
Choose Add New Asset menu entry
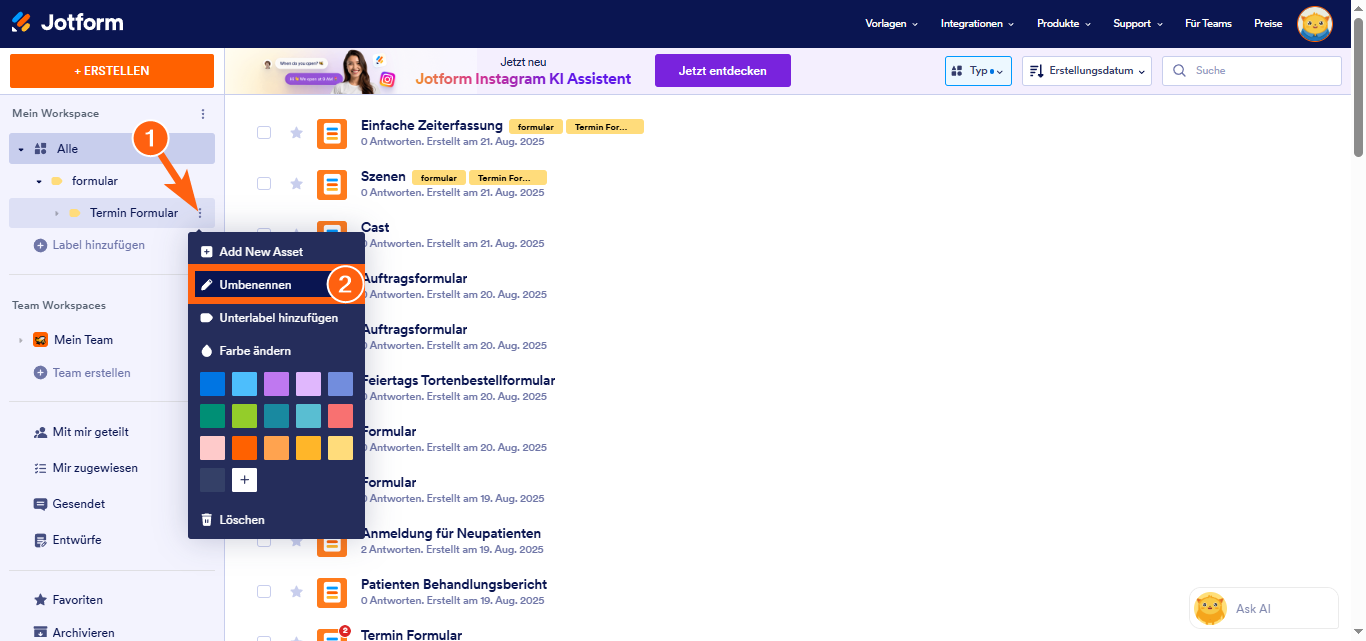(276, 252)
